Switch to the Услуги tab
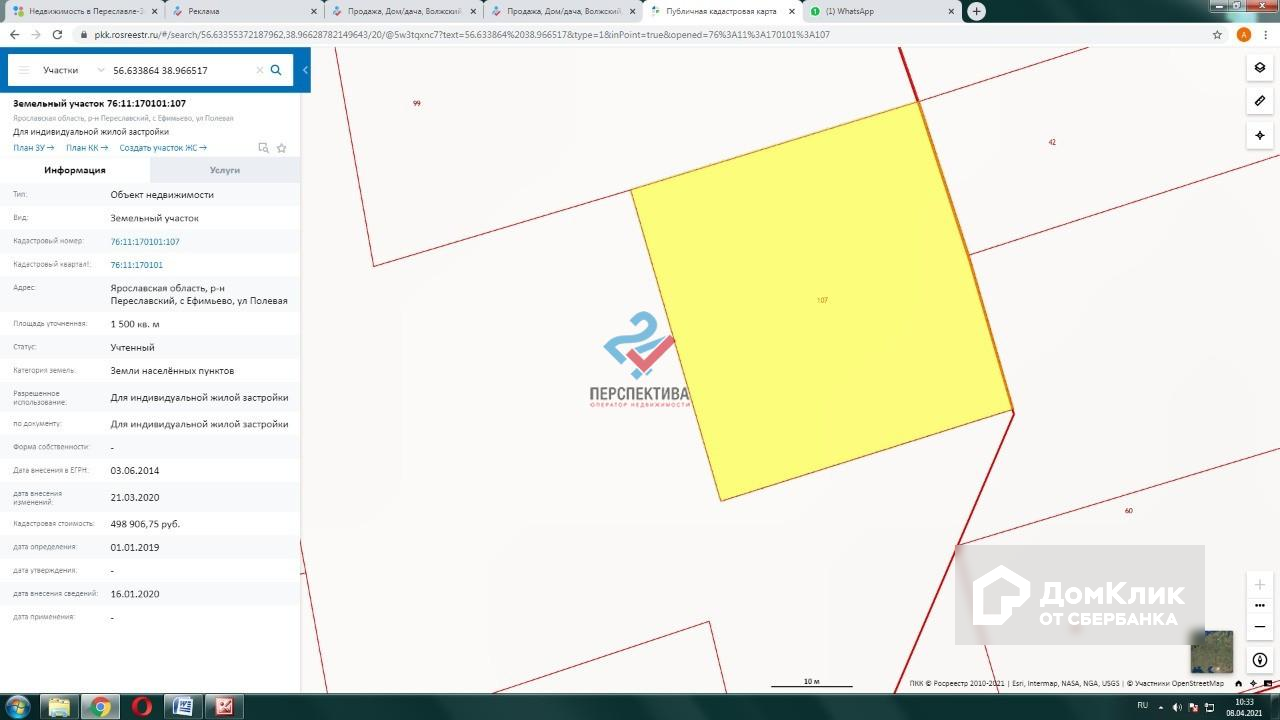Screen dimensions: 1280x720 point(225,170)
